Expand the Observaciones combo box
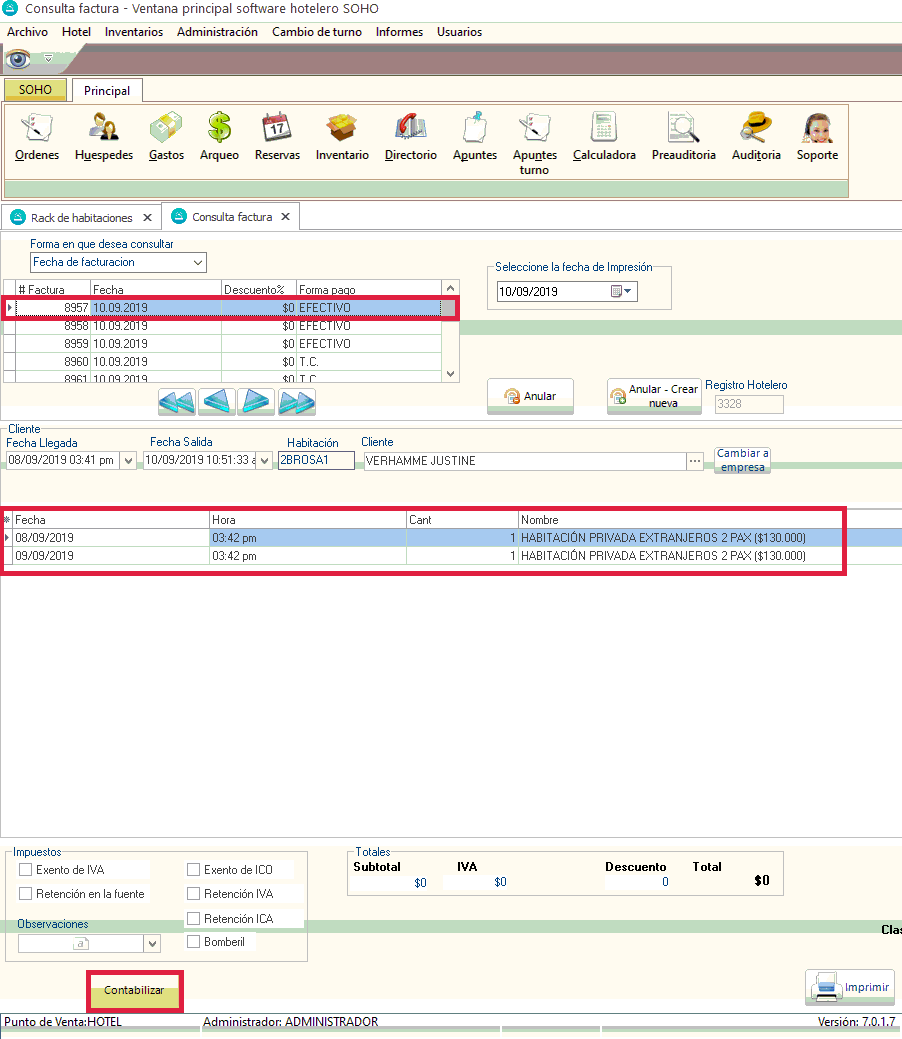902x1039 pixels. click(152, 943)
